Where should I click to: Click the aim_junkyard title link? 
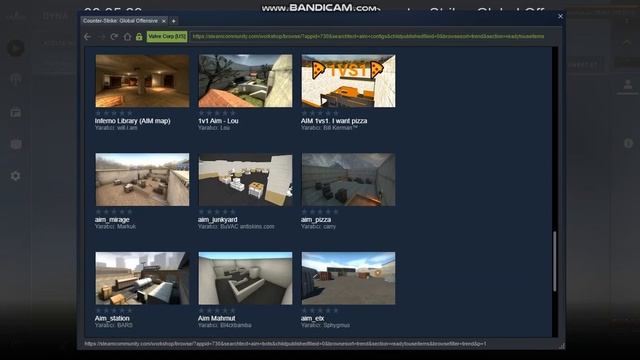click(x=218, y=220)
